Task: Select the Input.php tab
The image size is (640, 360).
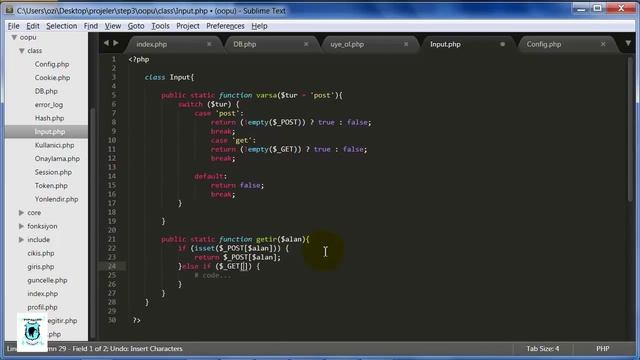Action: [445, 44]
